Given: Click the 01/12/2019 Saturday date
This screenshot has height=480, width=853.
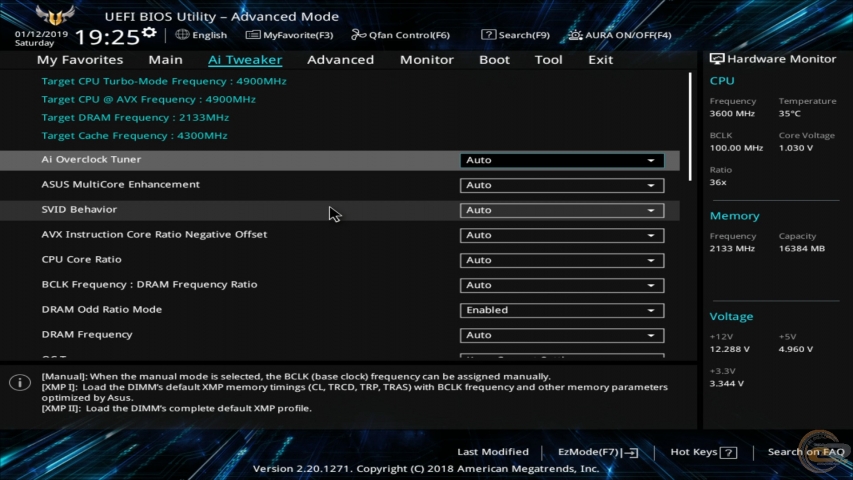Looking at the screenshot, I should (x=41, y=38).
